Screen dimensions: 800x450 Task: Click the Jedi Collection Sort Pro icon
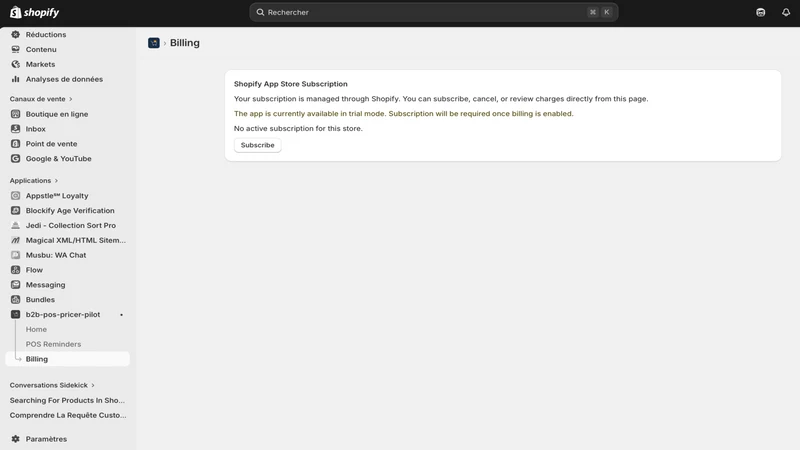15,225
